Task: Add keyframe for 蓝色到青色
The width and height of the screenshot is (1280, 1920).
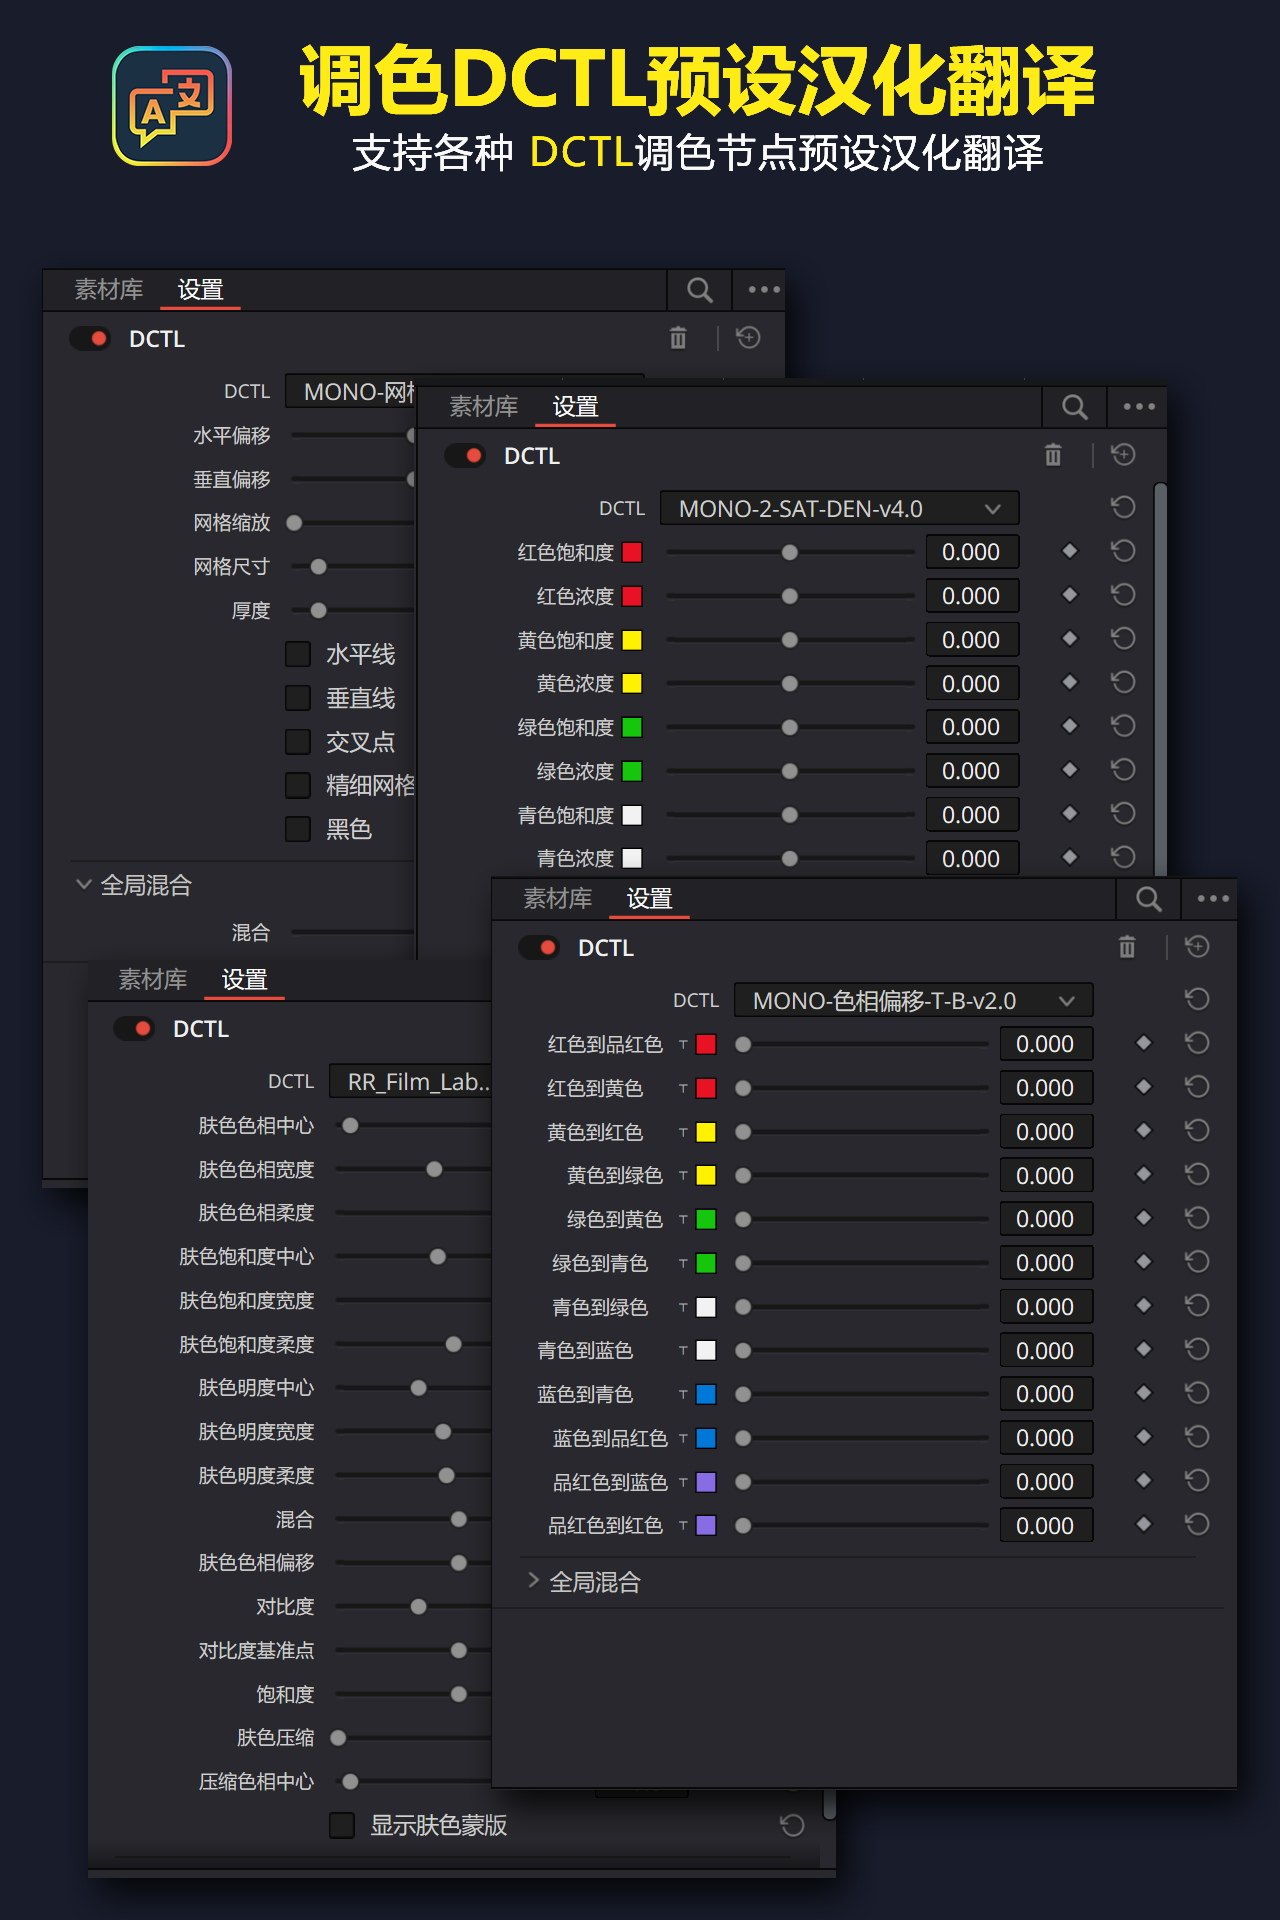Action: [x=1144, y=1393]
